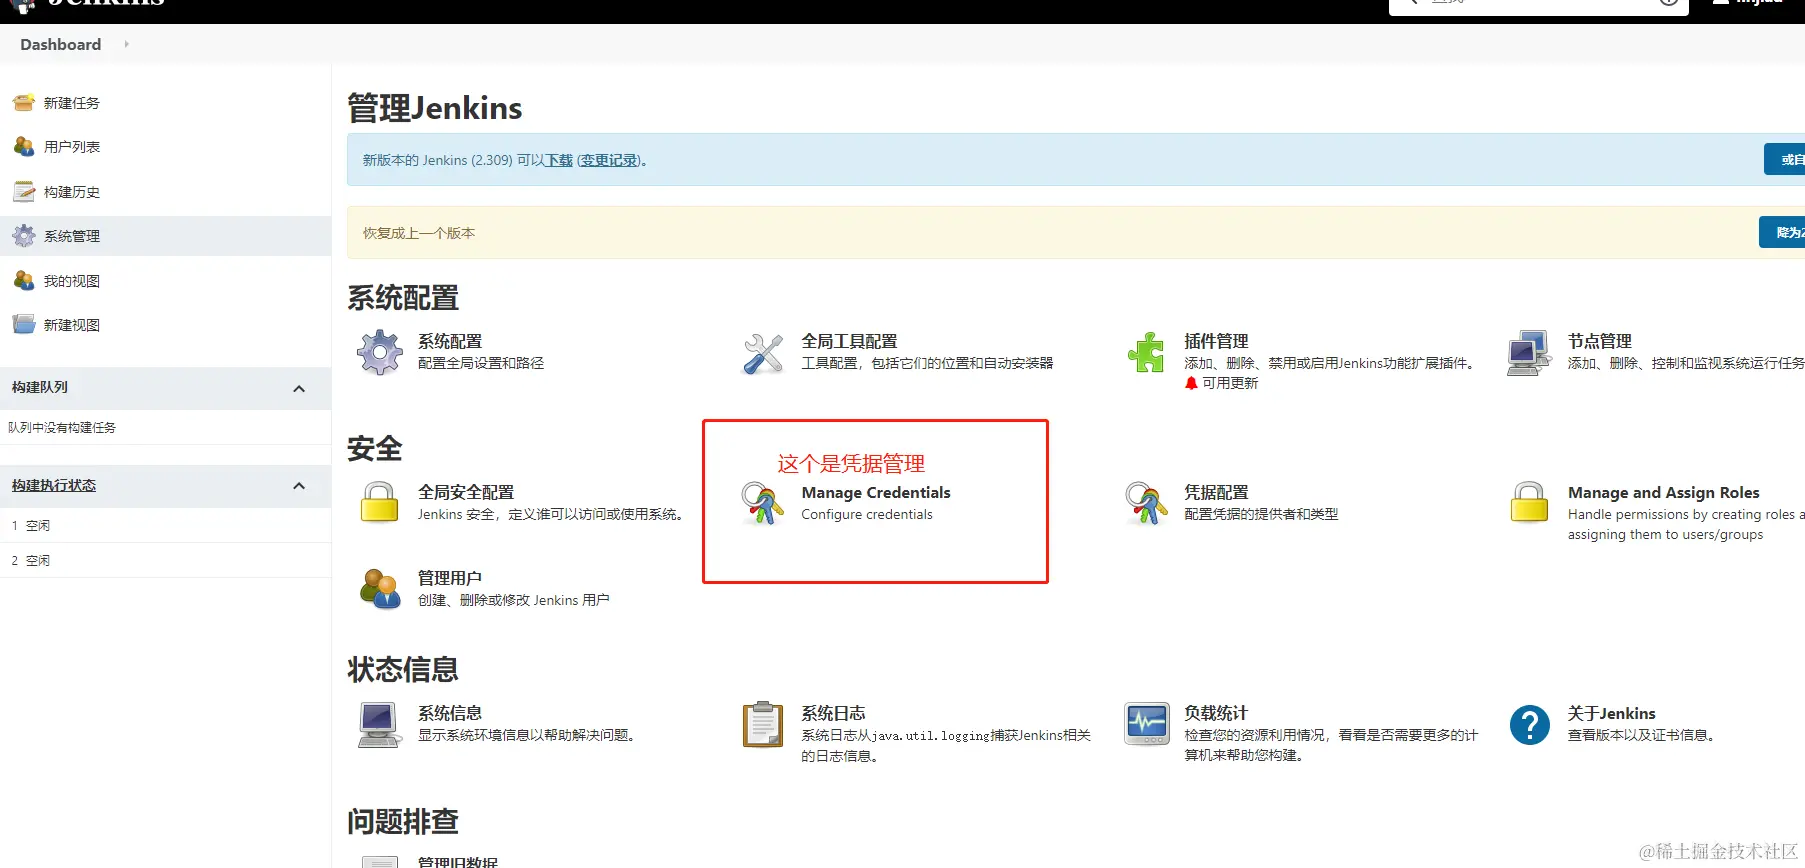Select the 恢复成上一个版本 message text
This screenshot has width=1805, height=868.
click(x=419, y=233)
